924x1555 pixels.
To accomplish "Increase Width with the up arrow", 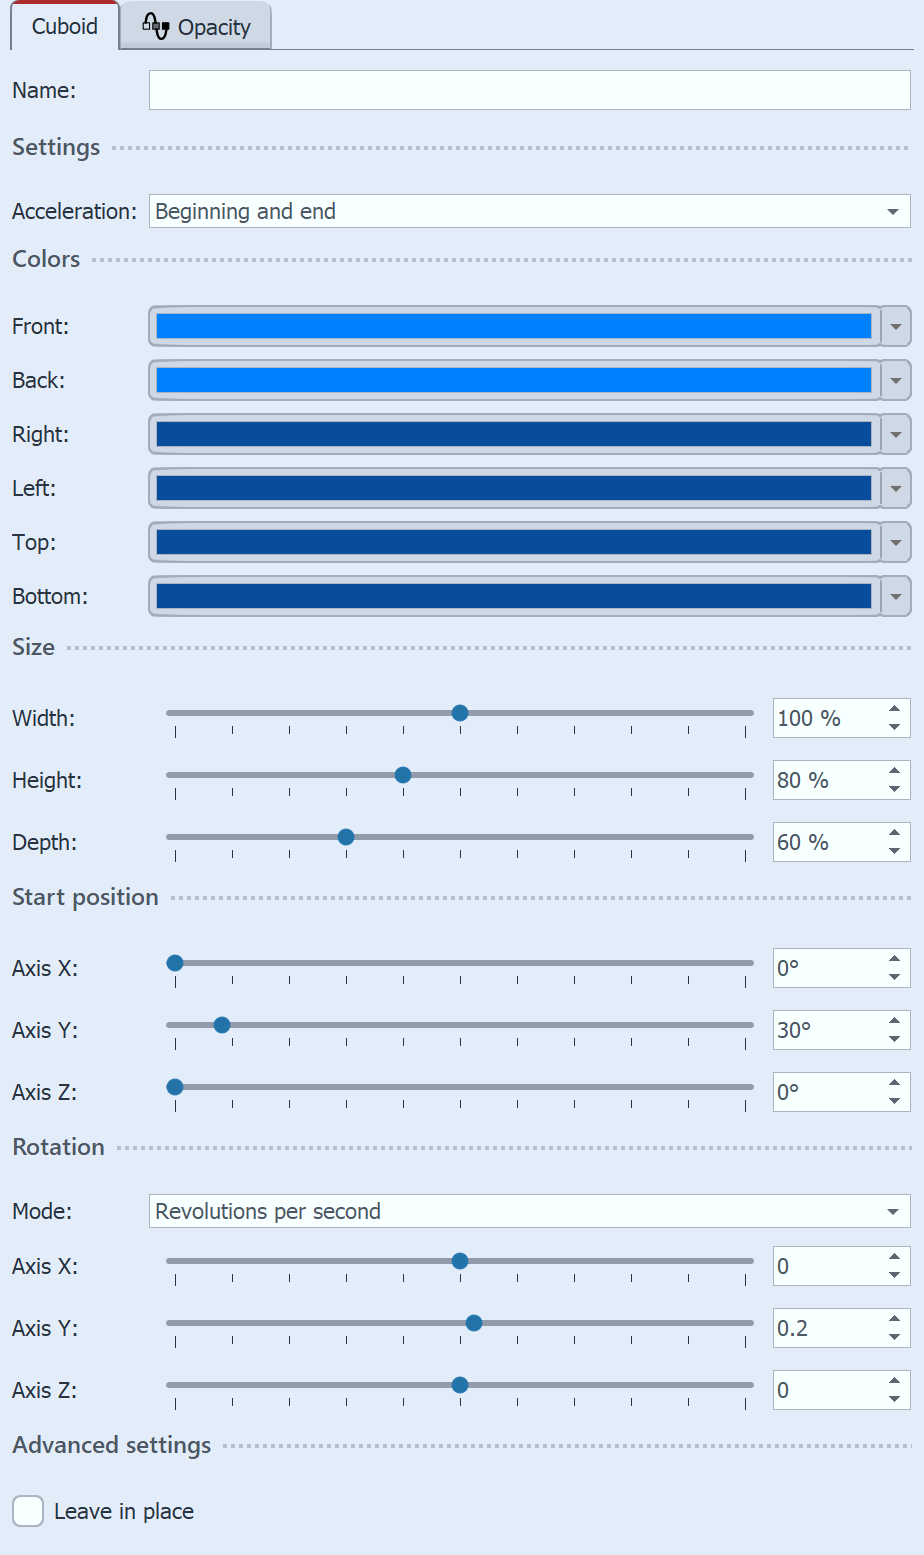I will pyautogui.click(x=894, y=709).
